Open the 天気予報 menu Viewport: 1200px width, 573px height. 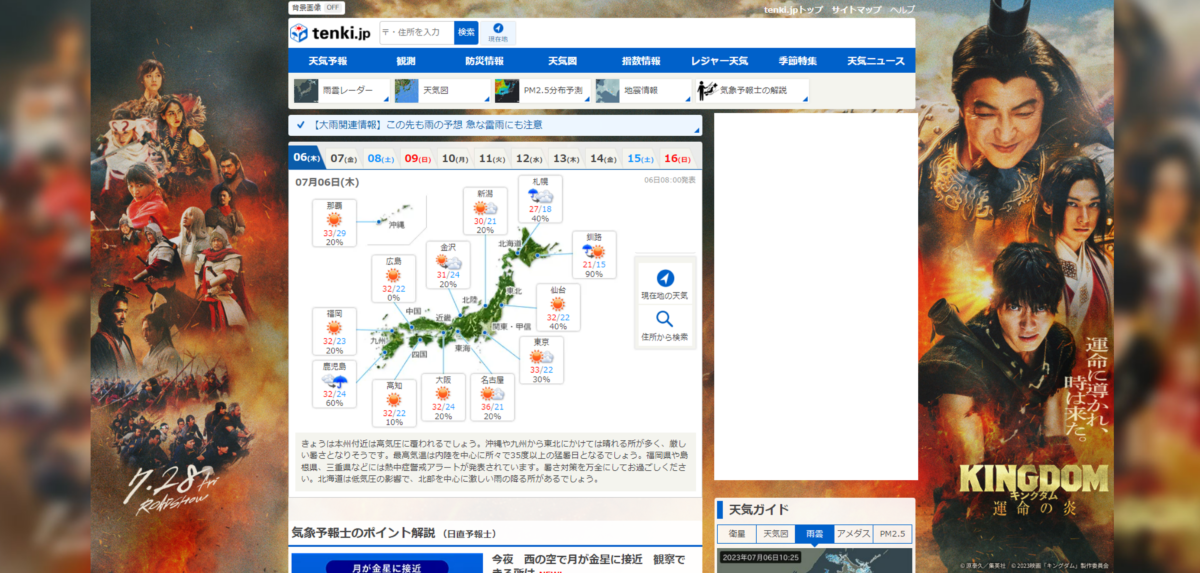pos(328,61)
